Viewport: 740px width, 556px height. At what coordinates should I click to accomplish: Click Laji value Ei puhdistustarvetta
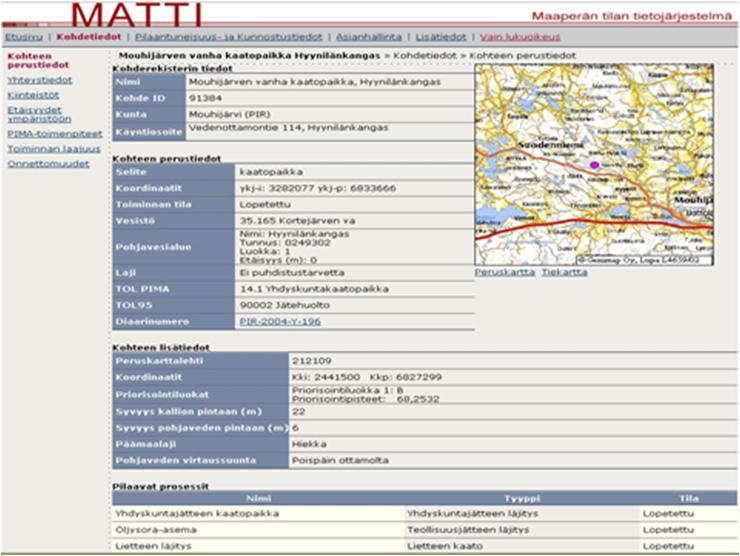pos(292,273)
